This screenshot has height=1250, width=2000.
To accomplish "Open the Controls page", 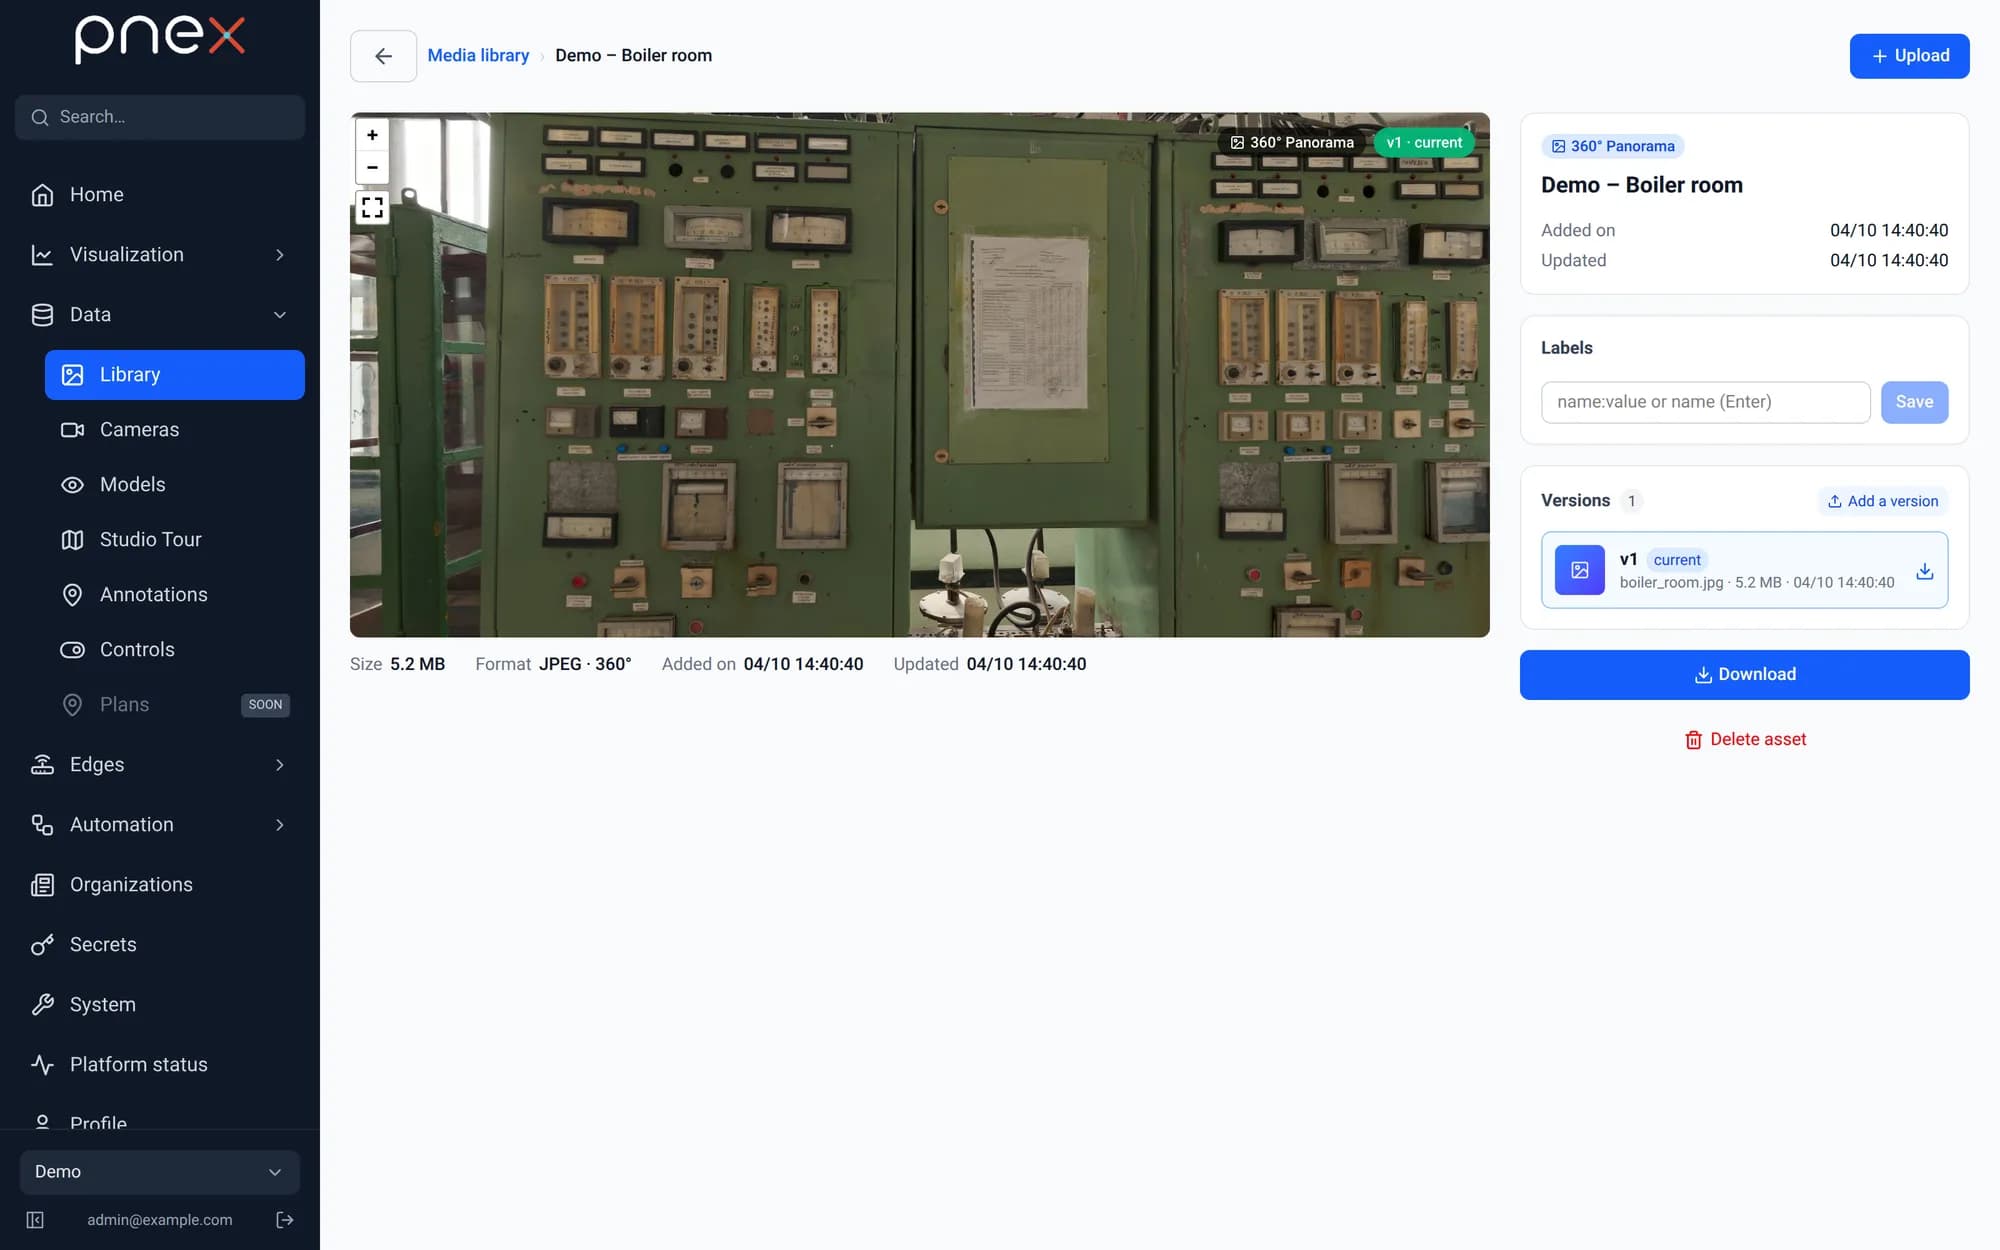I will pyautogui.click(x=175, y=650).
